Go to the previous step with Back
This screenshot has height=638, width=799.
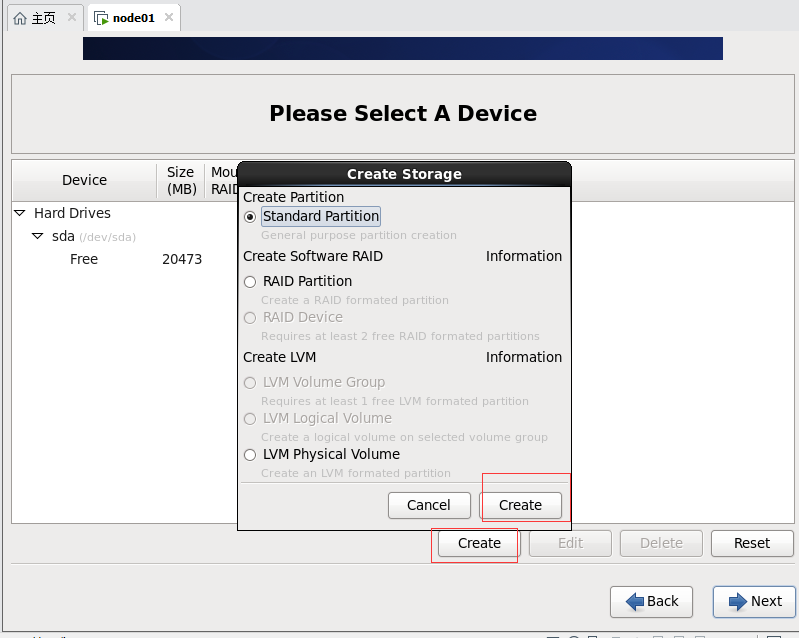tap(652, 602)
